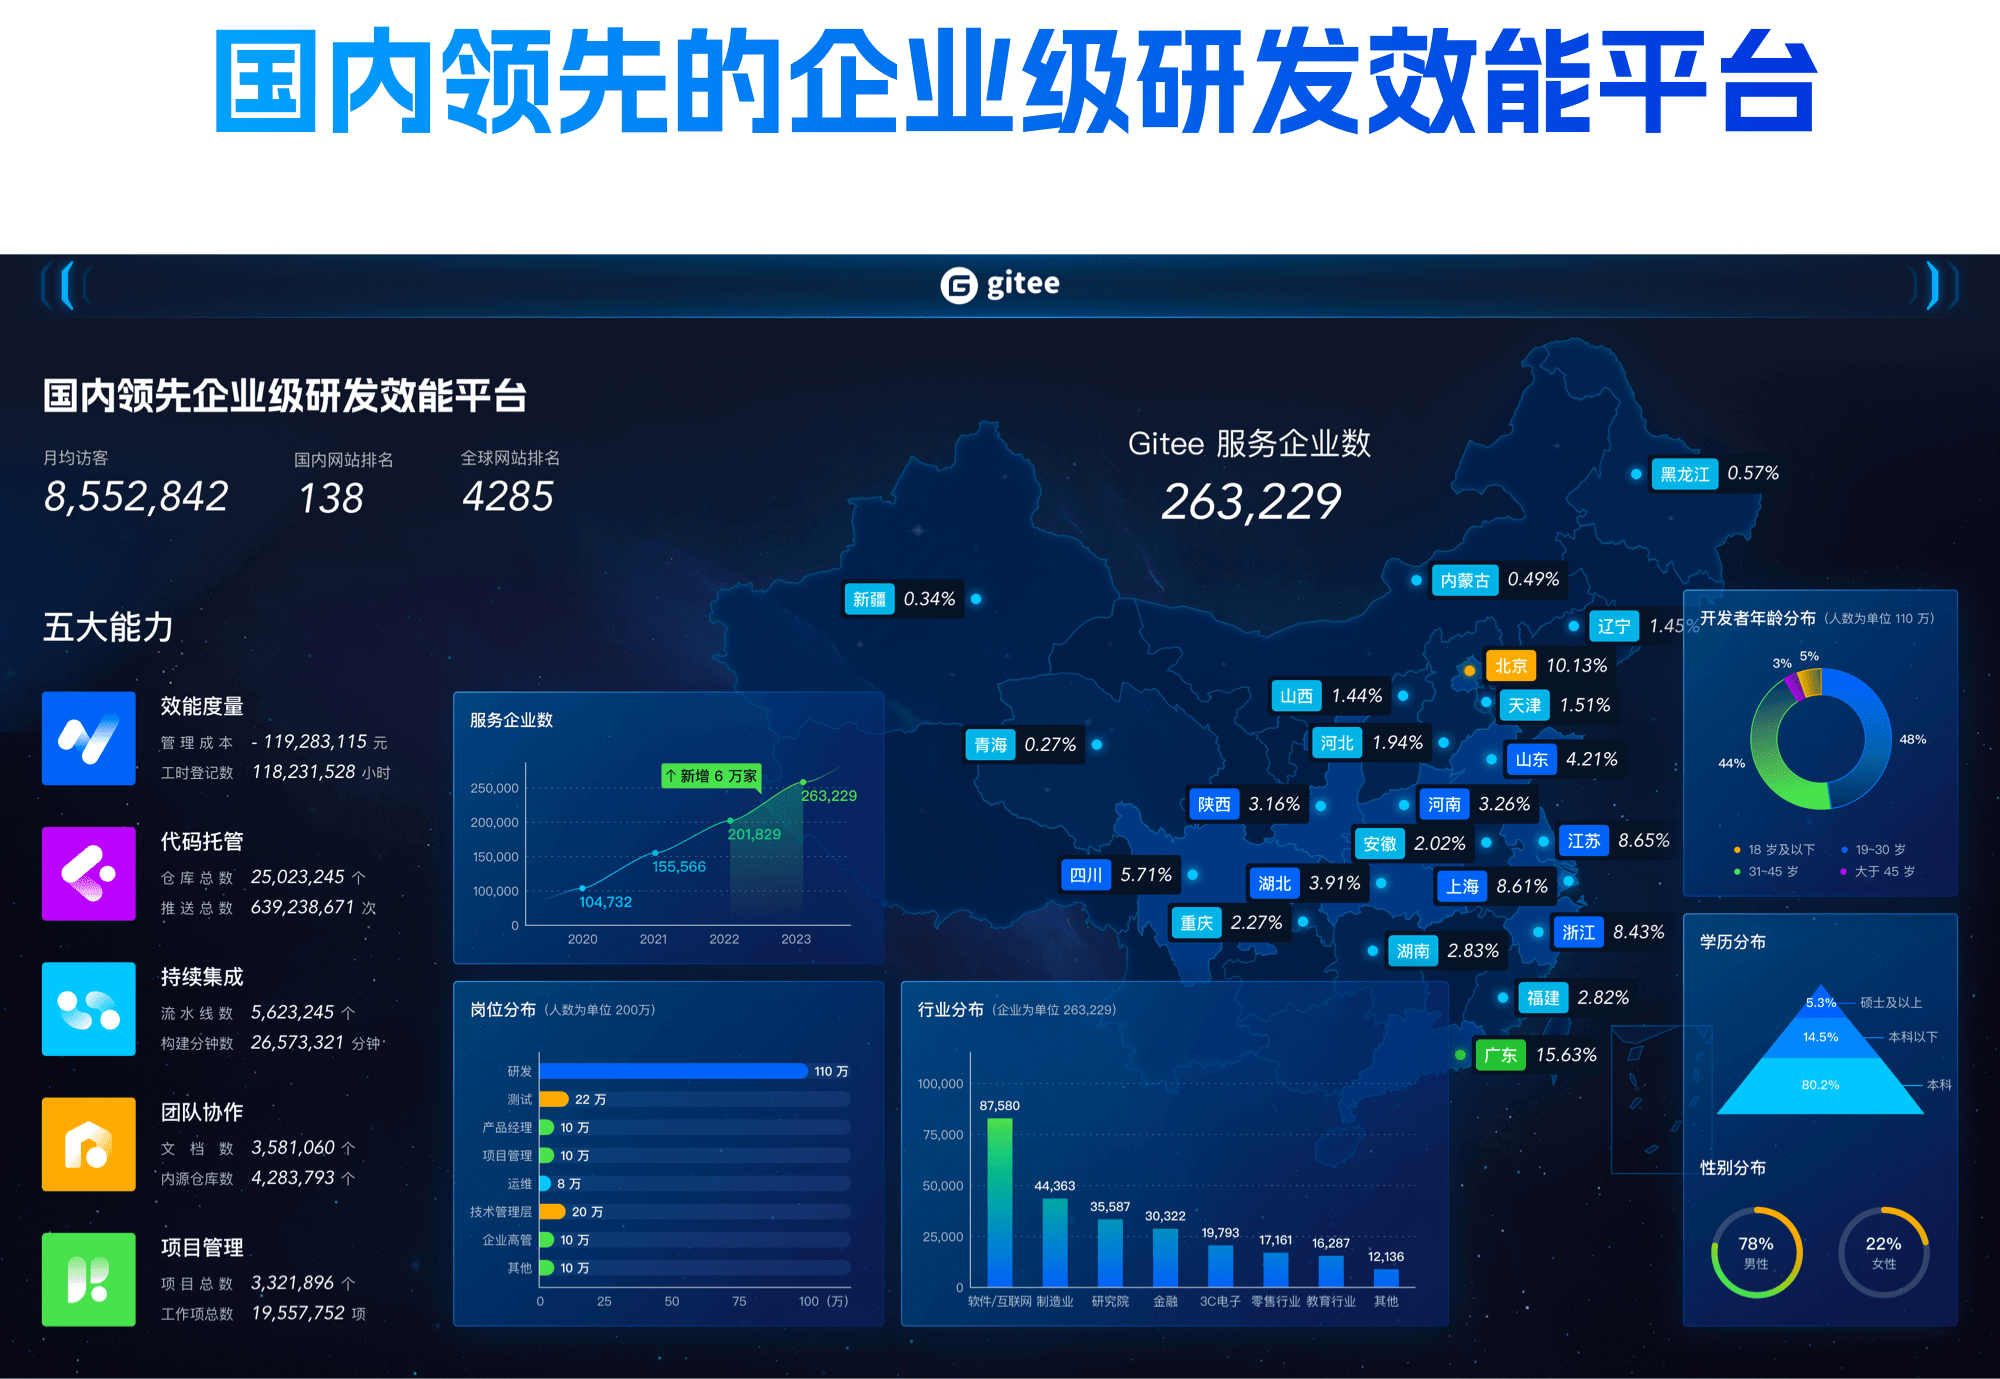This screenshot has width=2000, height=1379.
Task: Click the 软件/互联网 87,580 bar
Action: click(999, 1202)
